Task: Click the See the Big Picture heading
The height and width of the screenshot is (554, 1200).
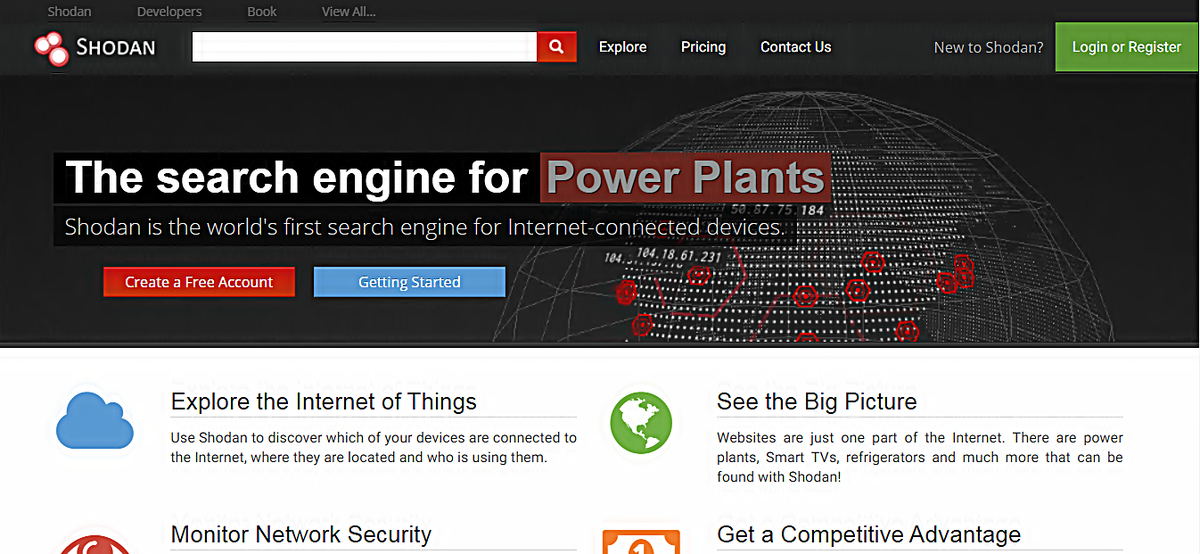Action: click(x=817, y=402)
